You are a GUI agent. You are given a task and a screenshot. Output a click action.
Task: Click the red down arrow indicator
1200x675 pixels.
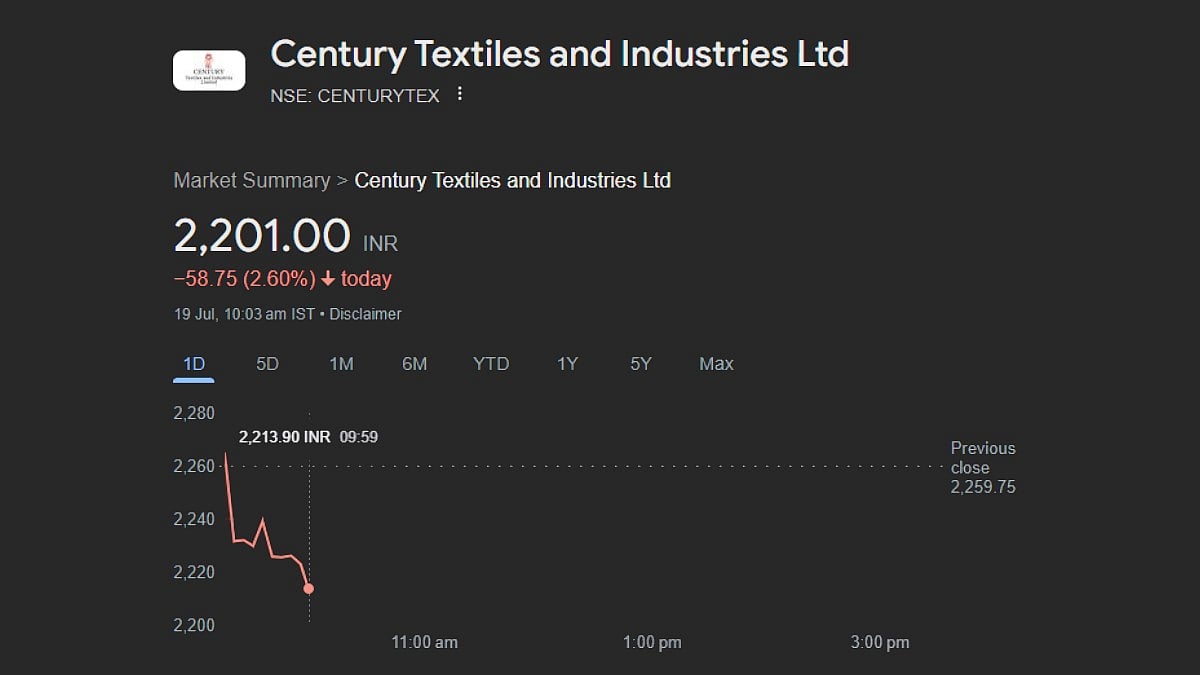click(x=328, y=279)
